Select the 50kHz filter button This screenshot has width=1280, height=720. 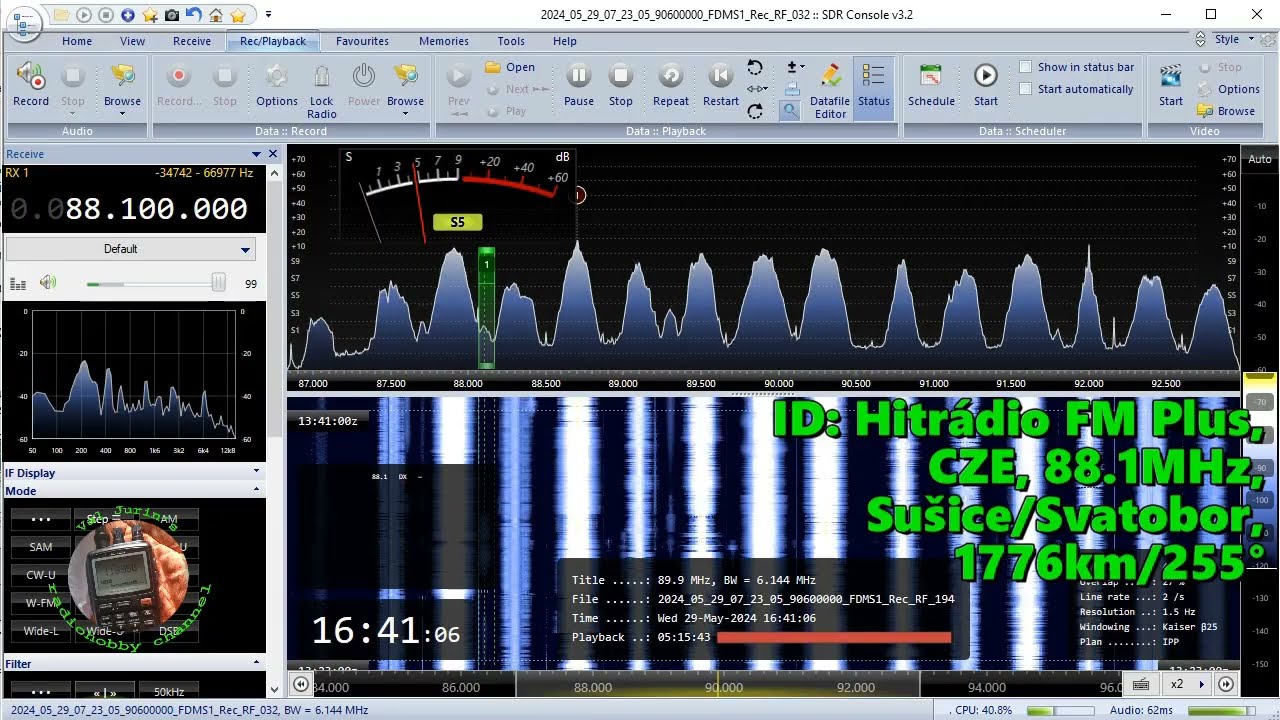(169, 691)
